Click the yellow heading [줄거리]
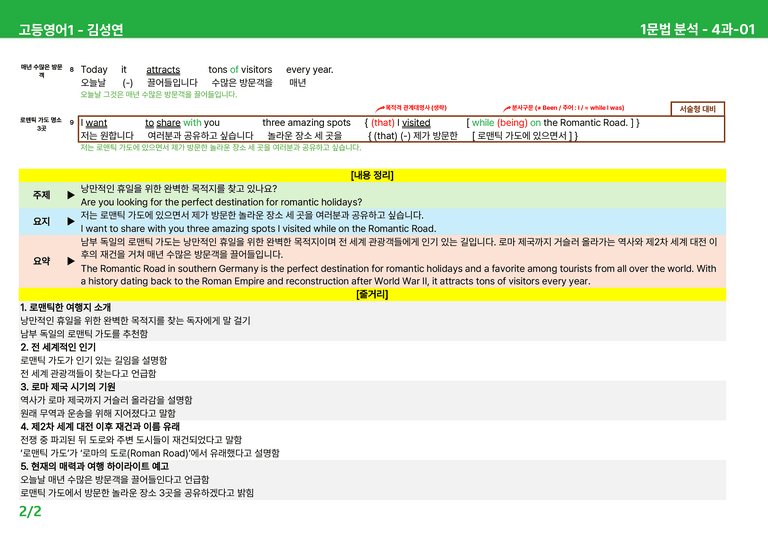 point(372,294)
